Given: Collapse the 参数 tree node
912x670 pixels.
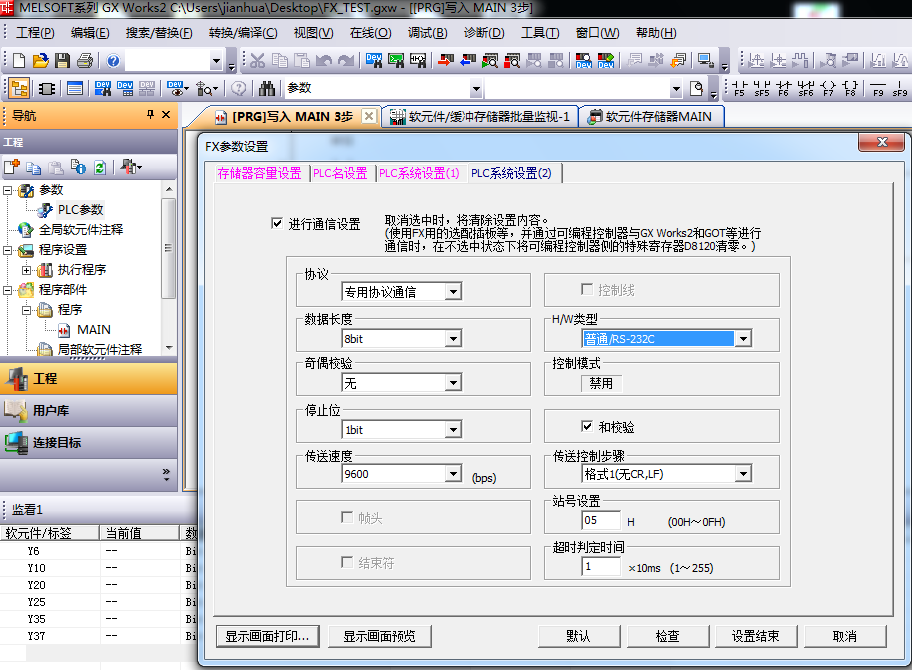Looking at the screenshot, I should [8, 190].
